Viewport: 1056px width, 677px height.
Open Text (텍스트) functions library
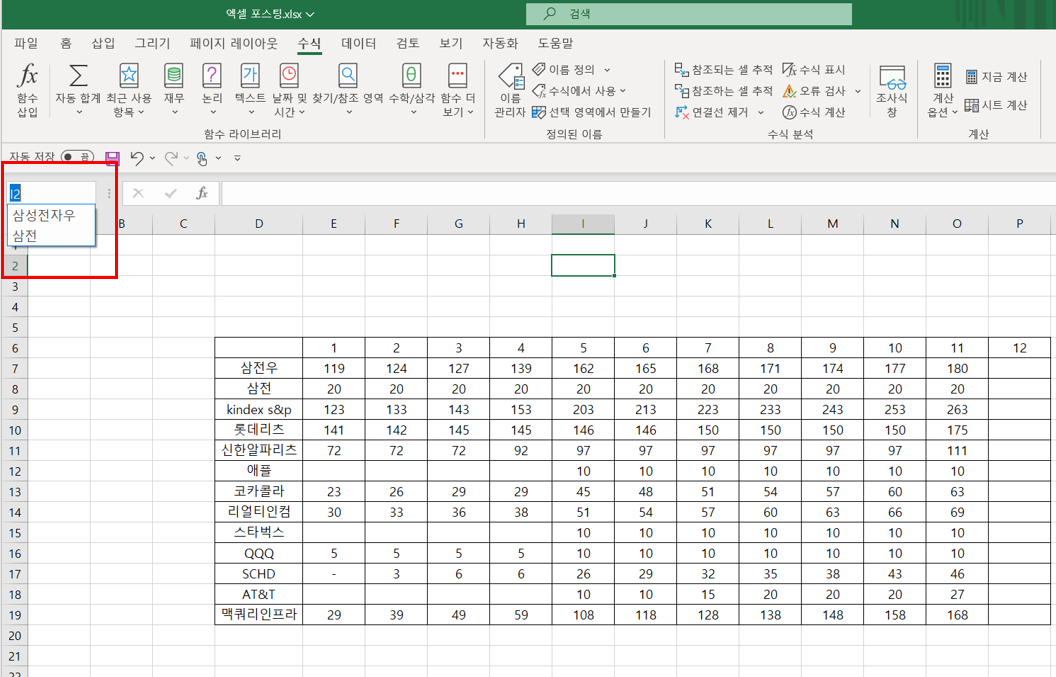(x=250, y=90)
